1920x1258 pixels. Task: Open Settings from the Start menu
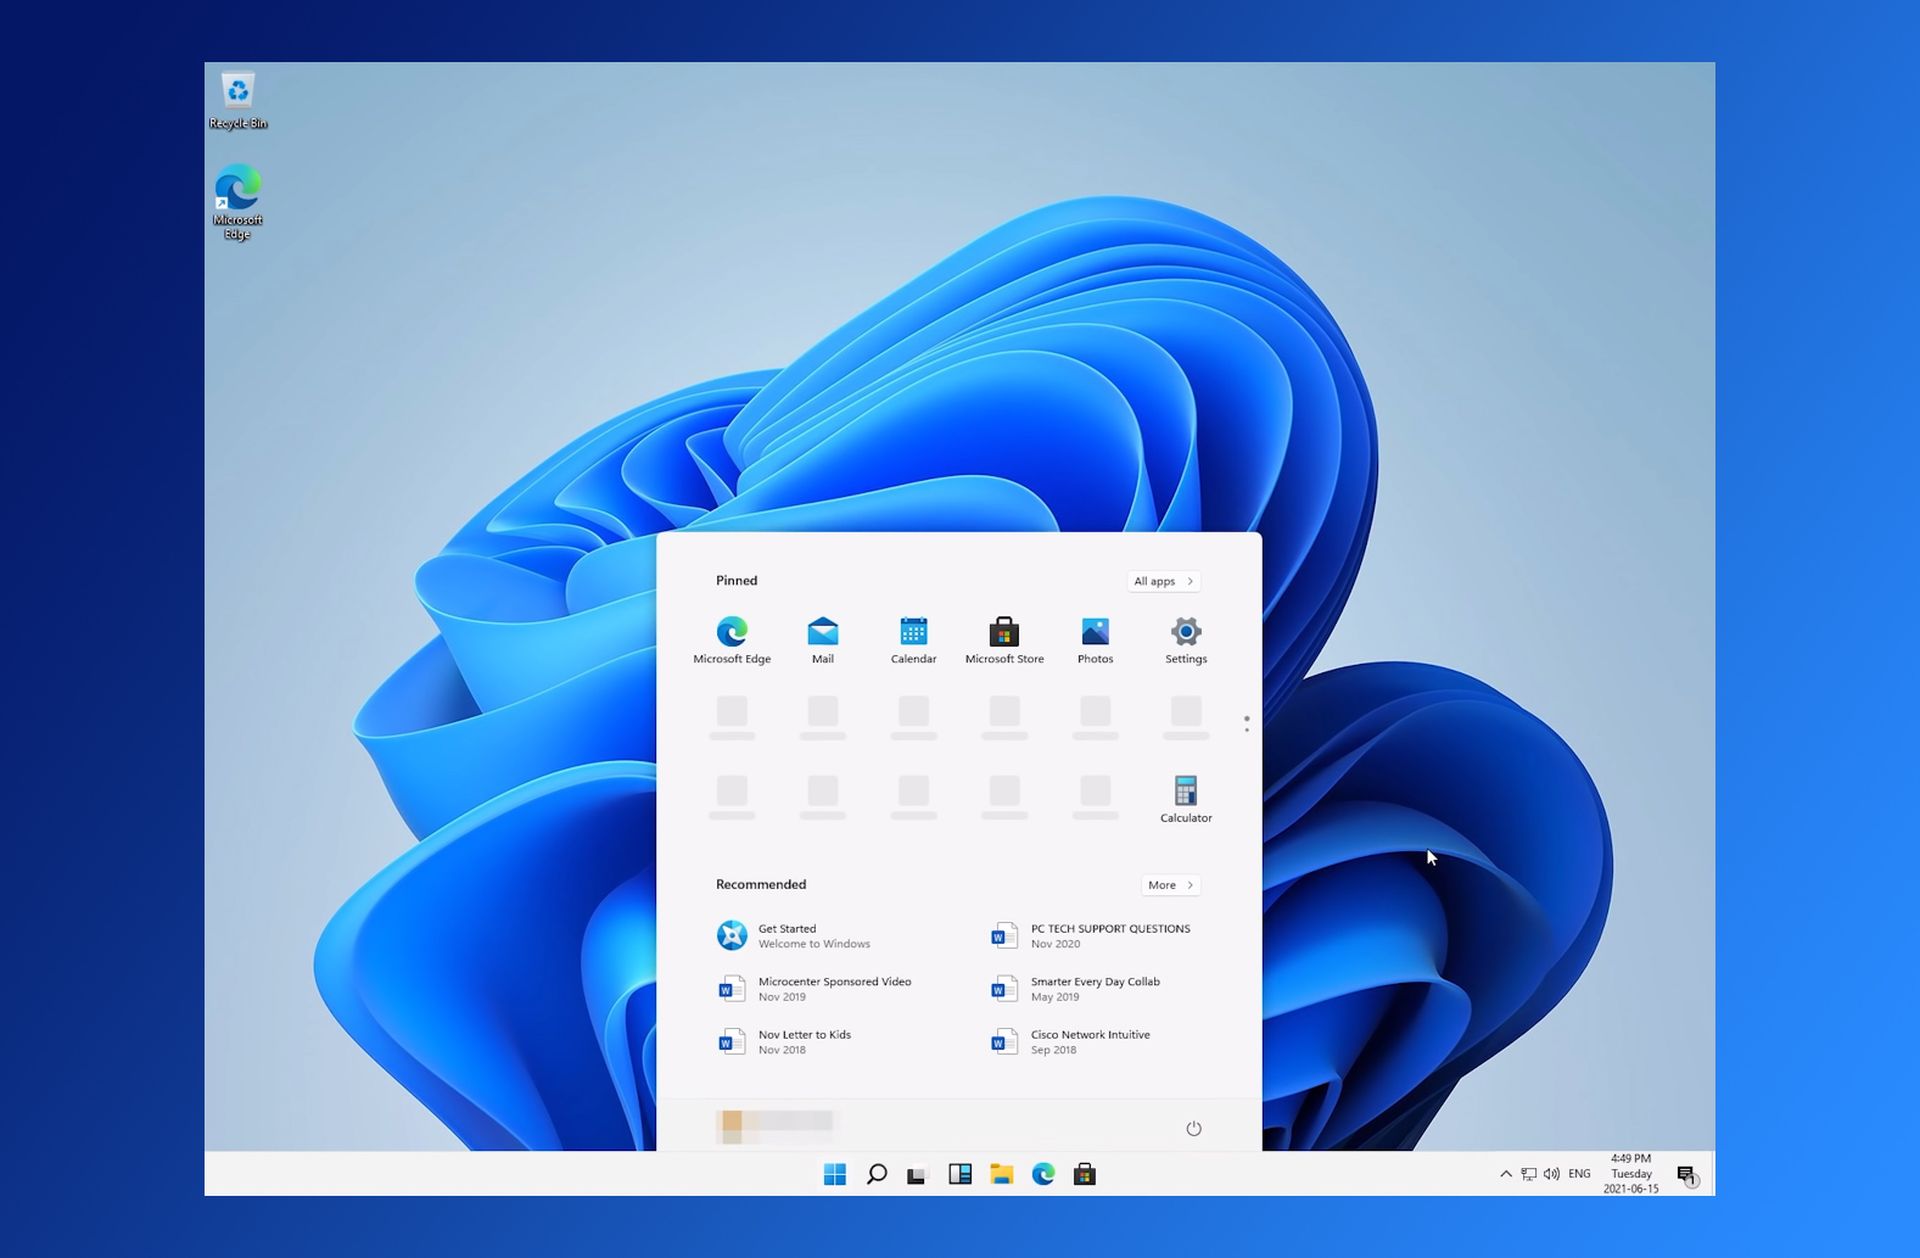[x=1185, y=633]
